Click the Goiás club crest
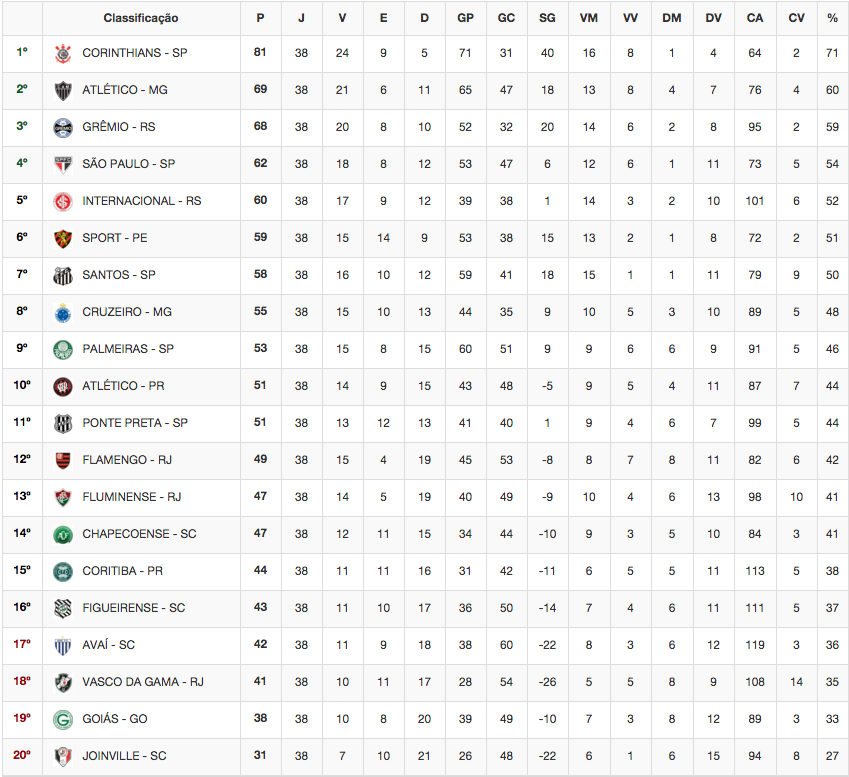Image resolution: width=849 pixels, height=777 pixels. coord(63,719)
